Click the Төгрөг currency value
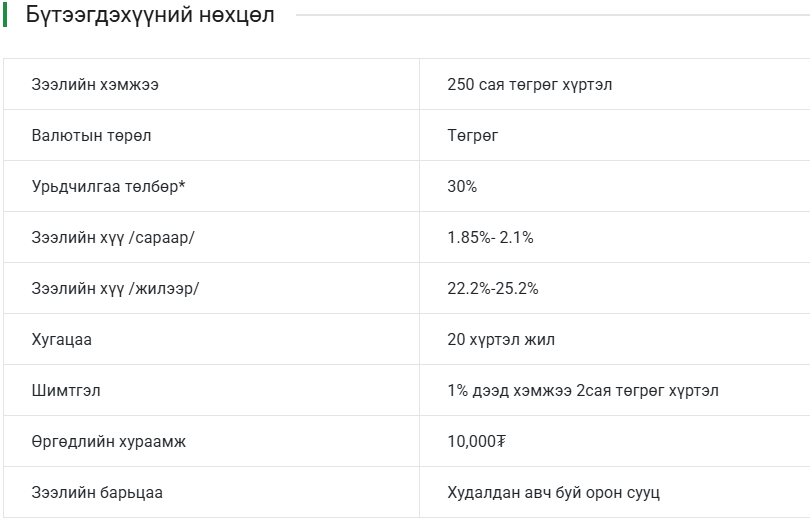This screenshot has width=810, height=518. click(x=473, y=135)
